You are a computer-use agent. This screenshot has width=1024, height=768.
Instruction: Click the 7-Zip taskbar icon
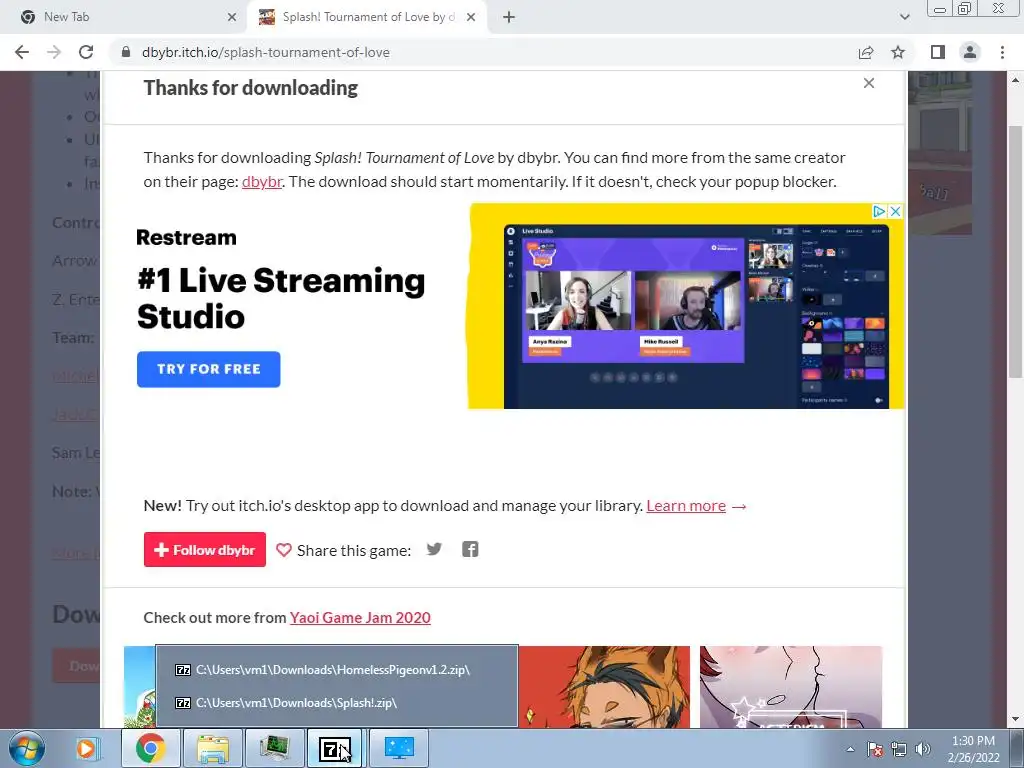tap(335, 748)
